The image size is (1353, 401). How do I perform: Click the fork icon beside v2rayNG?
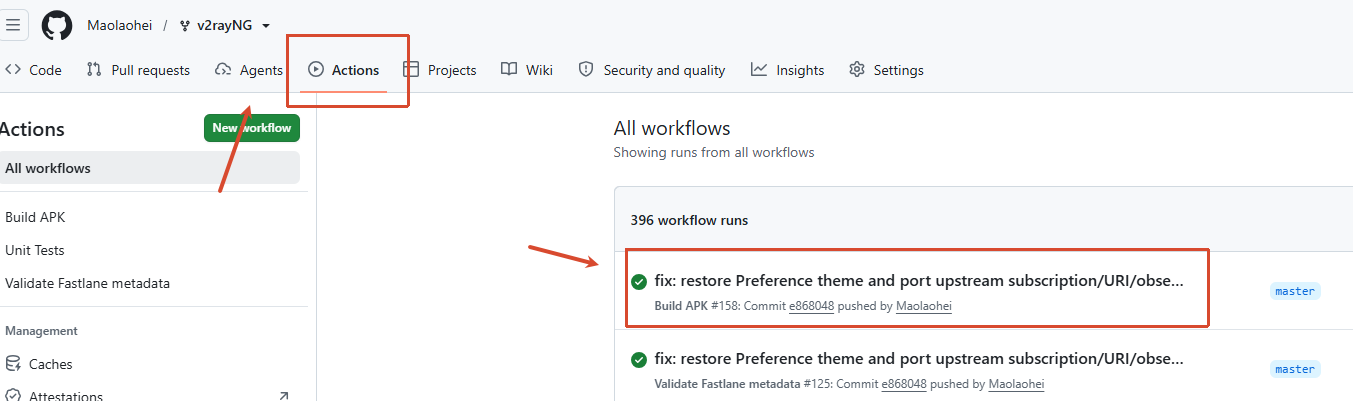point(185,26)
